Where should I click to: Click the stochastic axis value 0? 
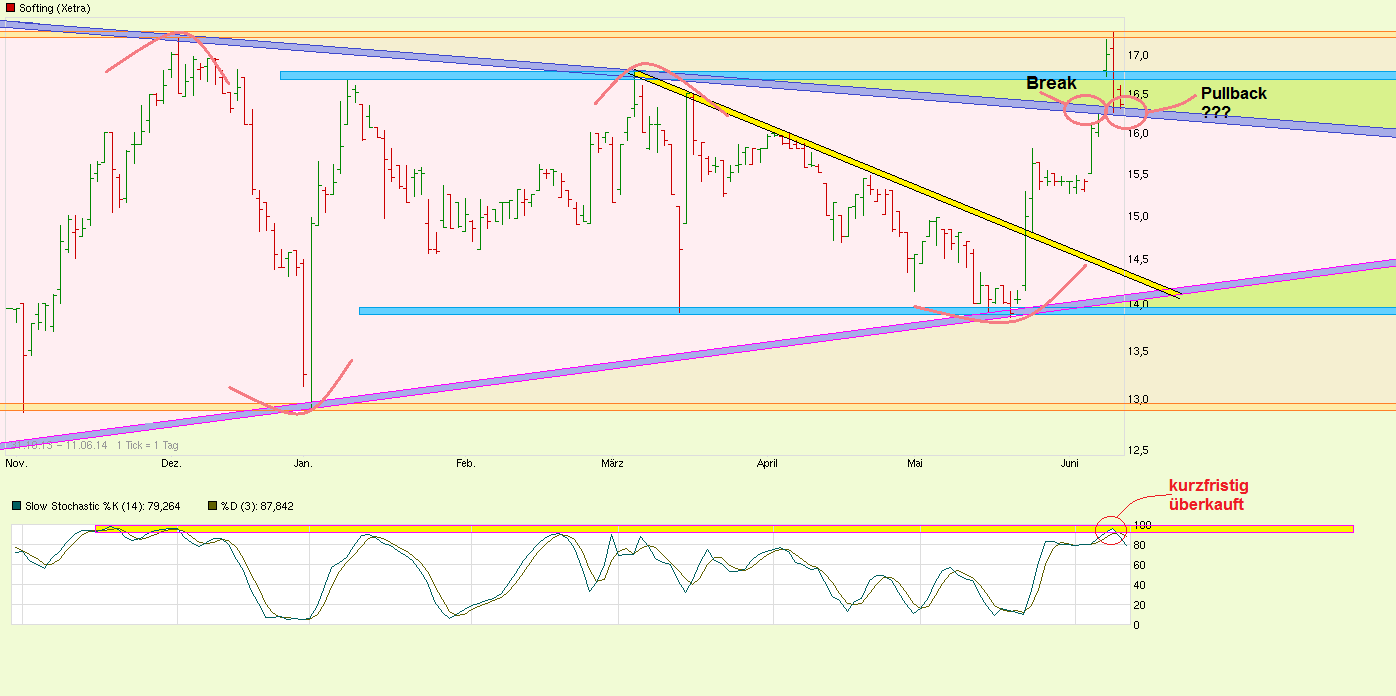click(1136, 625)
